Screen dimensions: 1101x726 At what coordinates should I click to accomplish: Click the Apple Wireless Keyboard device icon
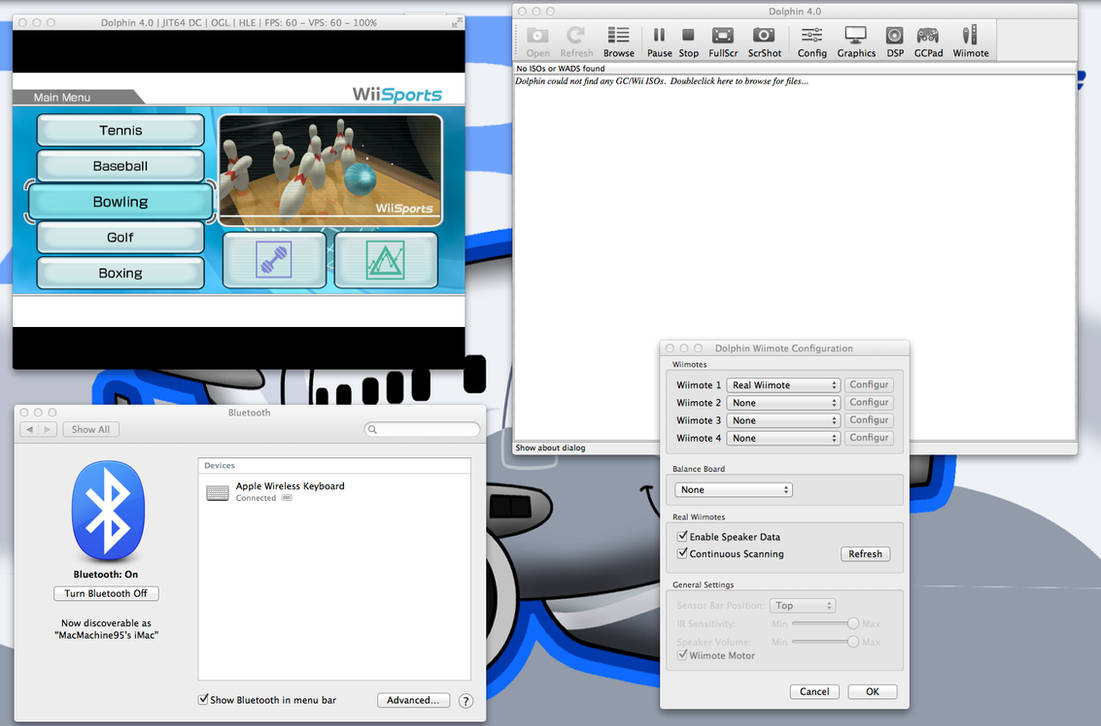click(218, 493)
